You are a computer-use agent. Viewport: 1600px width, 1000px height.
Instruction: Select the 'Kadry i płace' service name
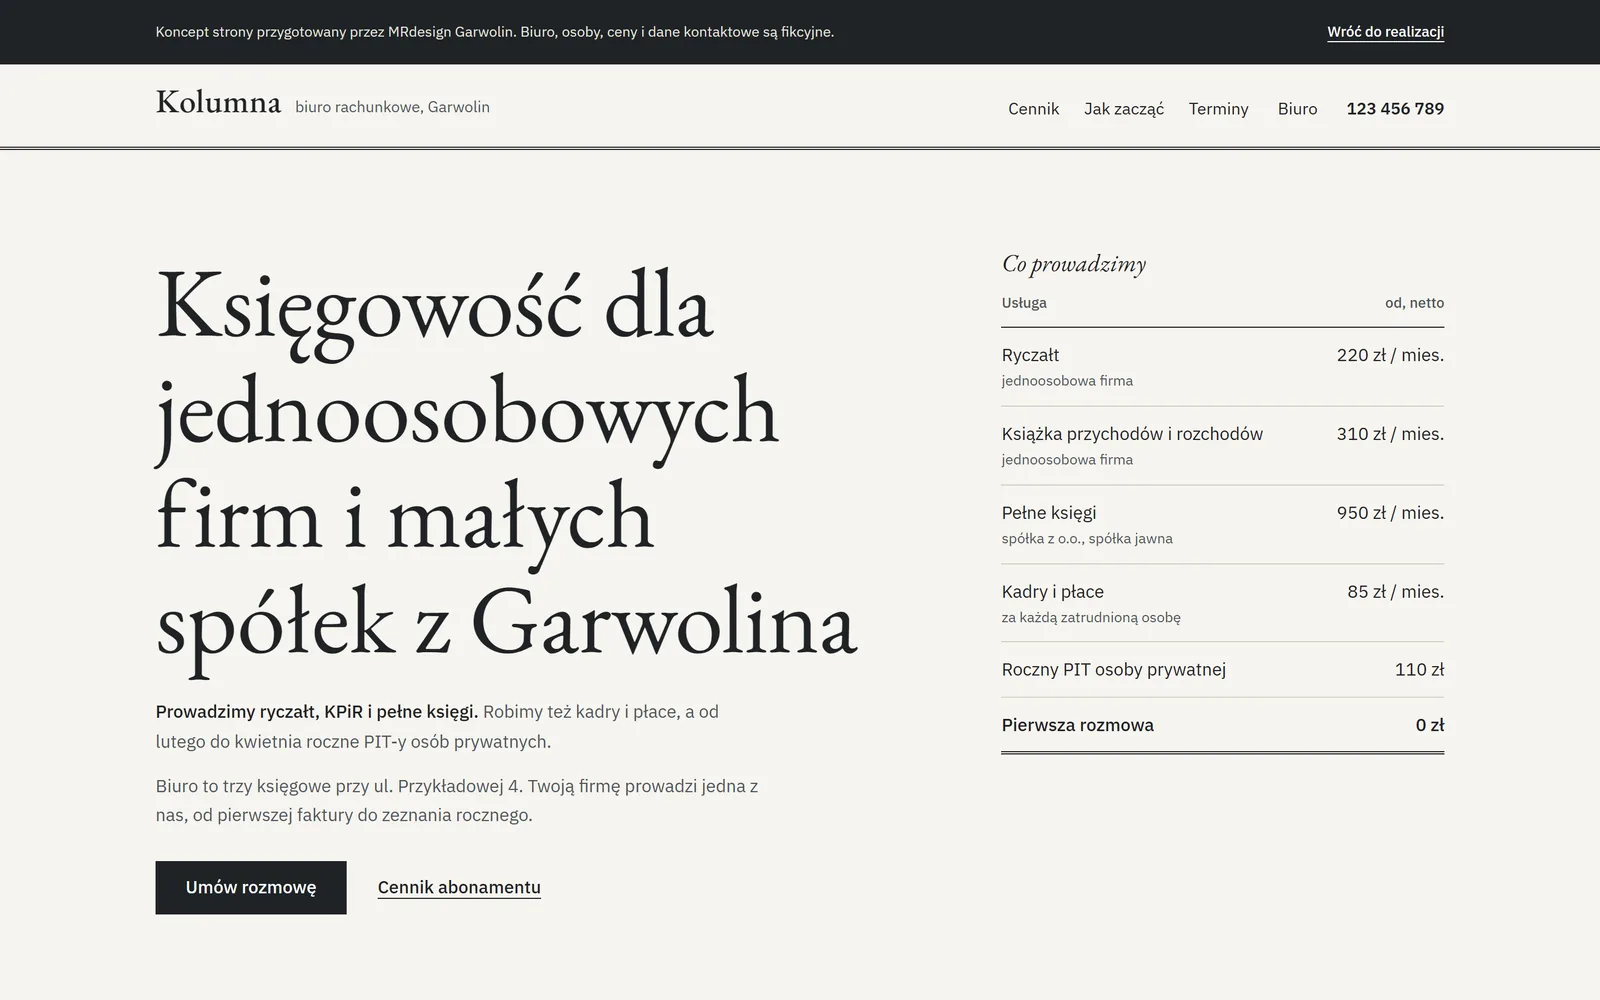1053,592
